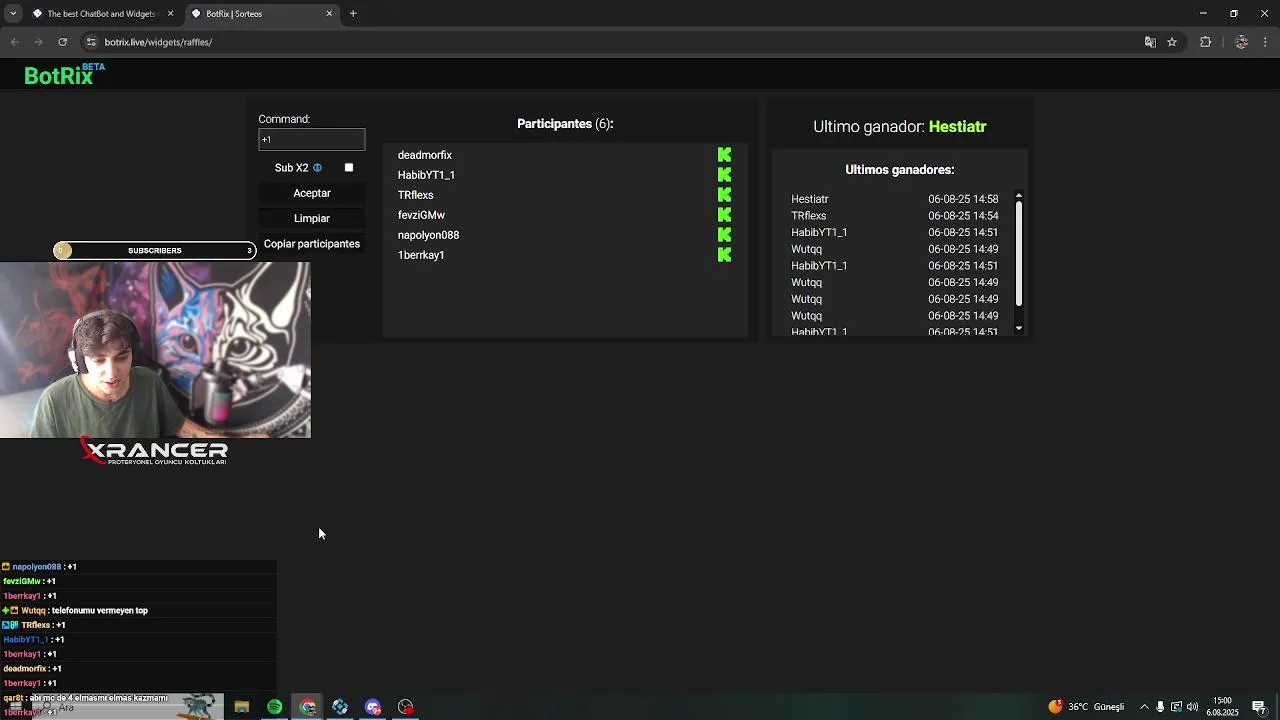Click Hestiatr row in recent winners list

tap(894, 199)
